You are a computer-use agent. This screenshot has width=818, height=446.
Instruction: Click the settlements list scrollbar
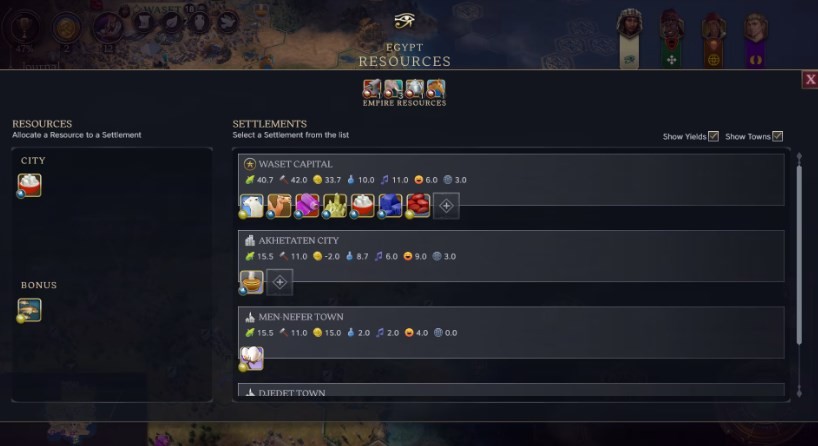tap(799, 250)
